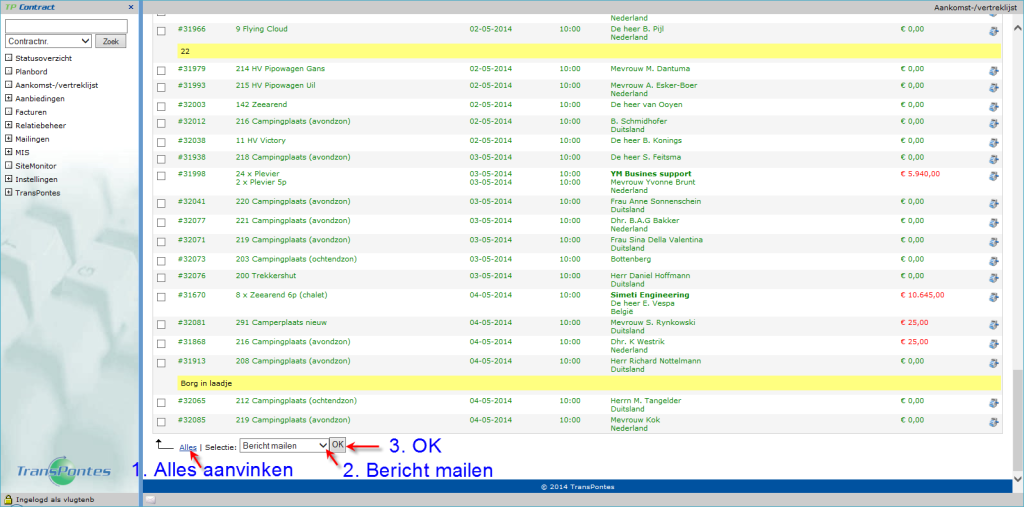
Task: Click the action icon for contract #31966
Action: [993, 30]
